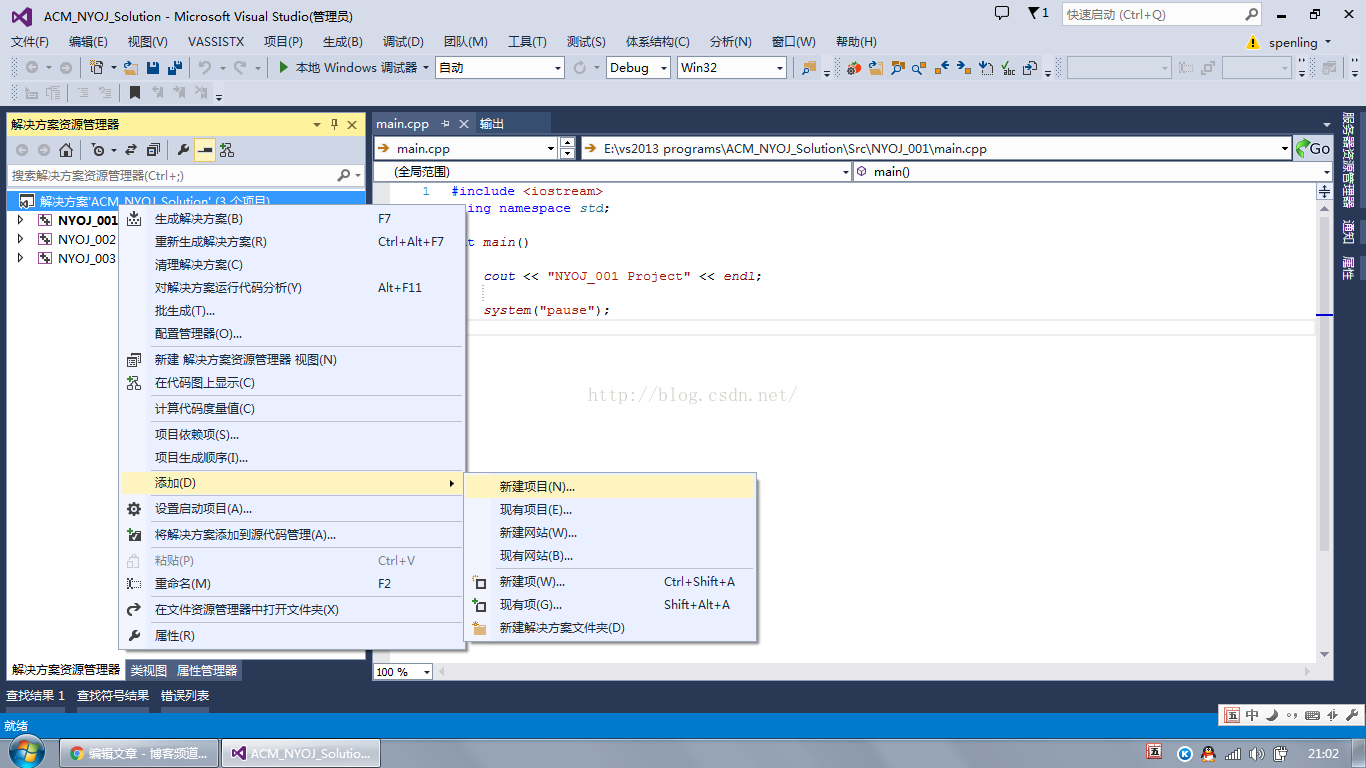Click the QQ penguin tray icon
Viewport: 1366px width, 768px height.
pos(1208,753)
